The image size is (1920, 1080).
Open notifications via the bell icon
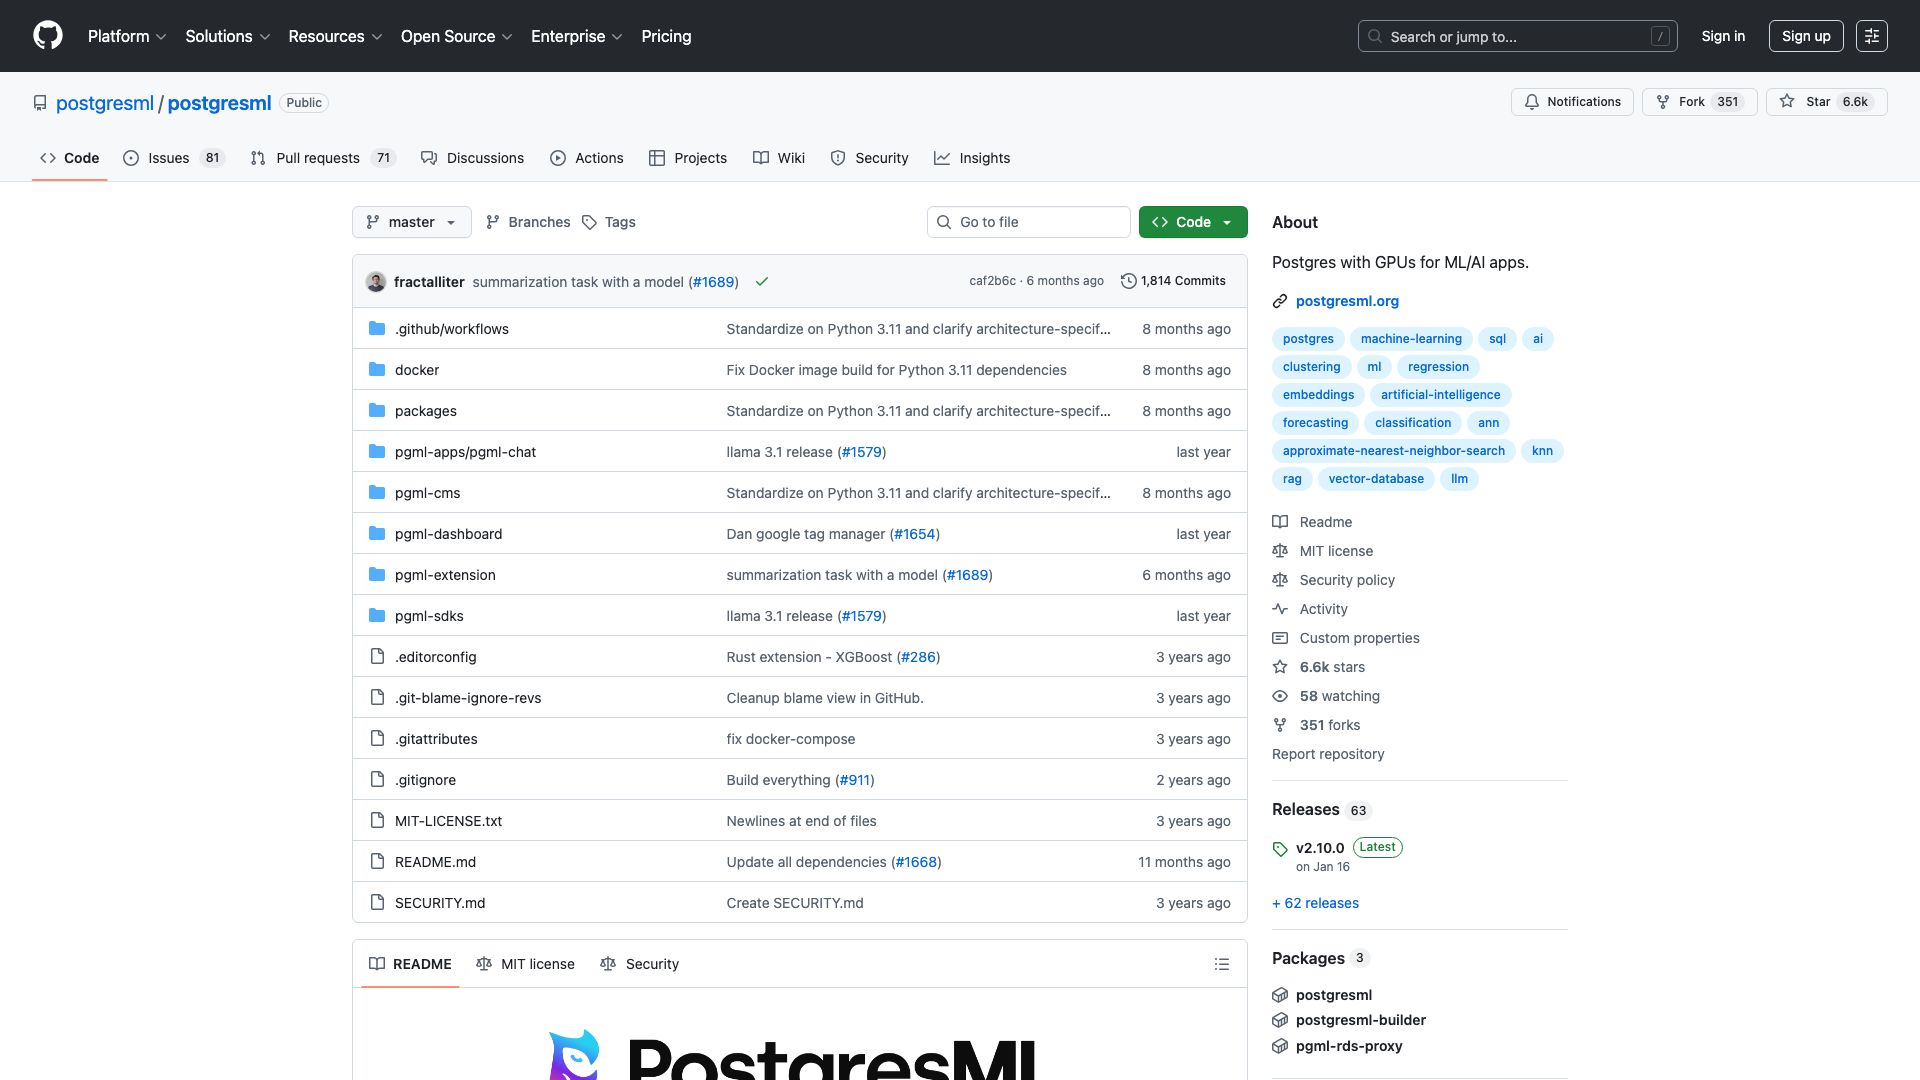tap(1533, 101)
